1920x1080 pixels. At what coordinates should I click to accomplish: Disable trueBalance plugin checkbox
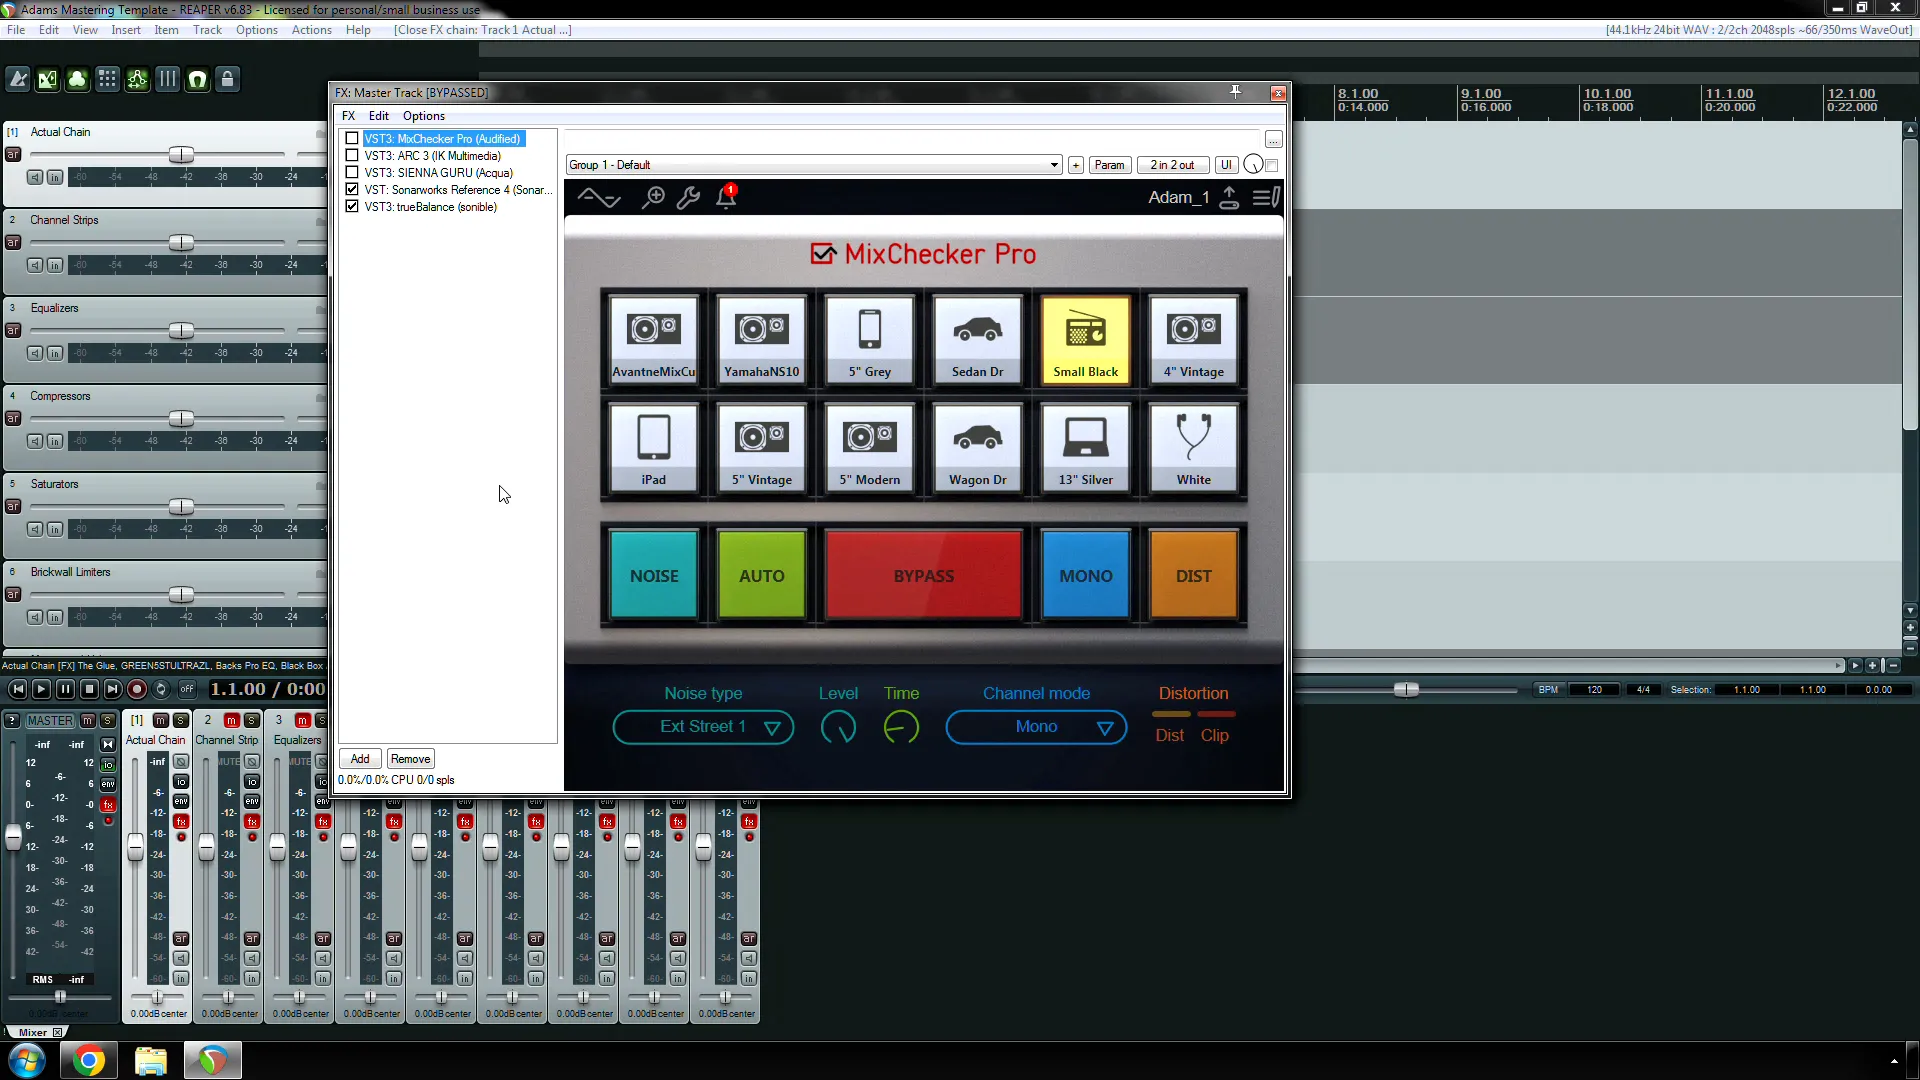point(352,207)
